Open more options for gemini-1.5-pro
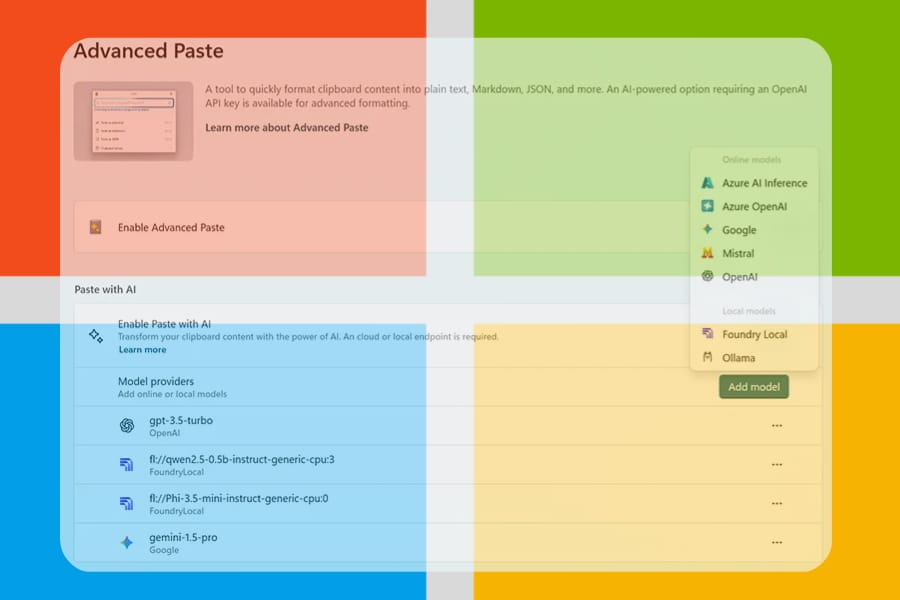The width and height of the screenshot is (900, 600). click(x=777, y=543)
